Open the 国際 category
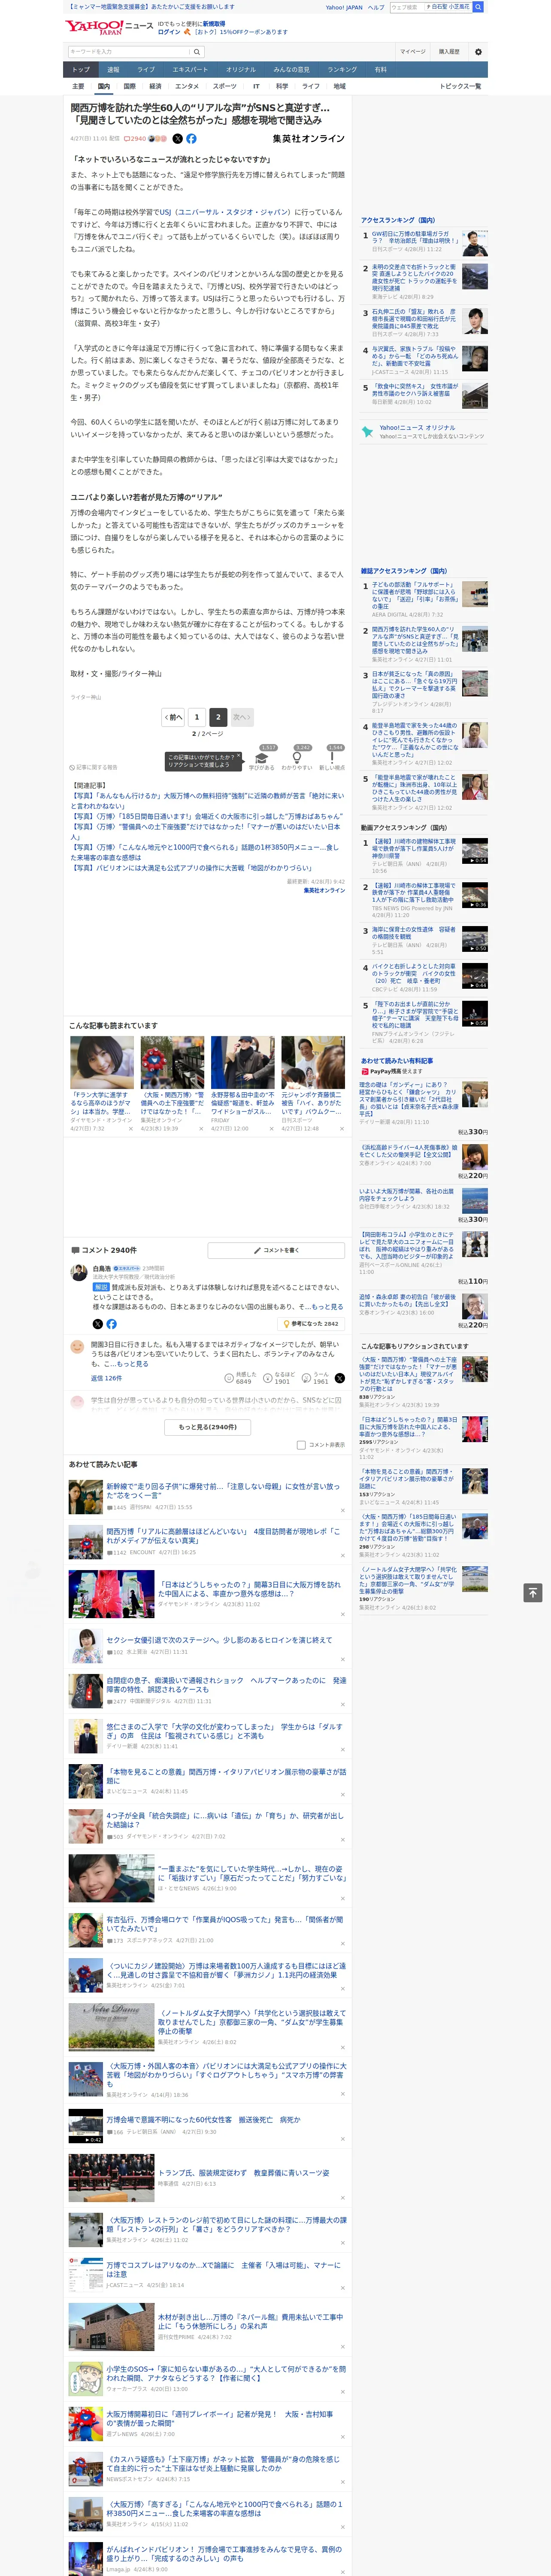The image size is (551, 2576). click(129, 86)
